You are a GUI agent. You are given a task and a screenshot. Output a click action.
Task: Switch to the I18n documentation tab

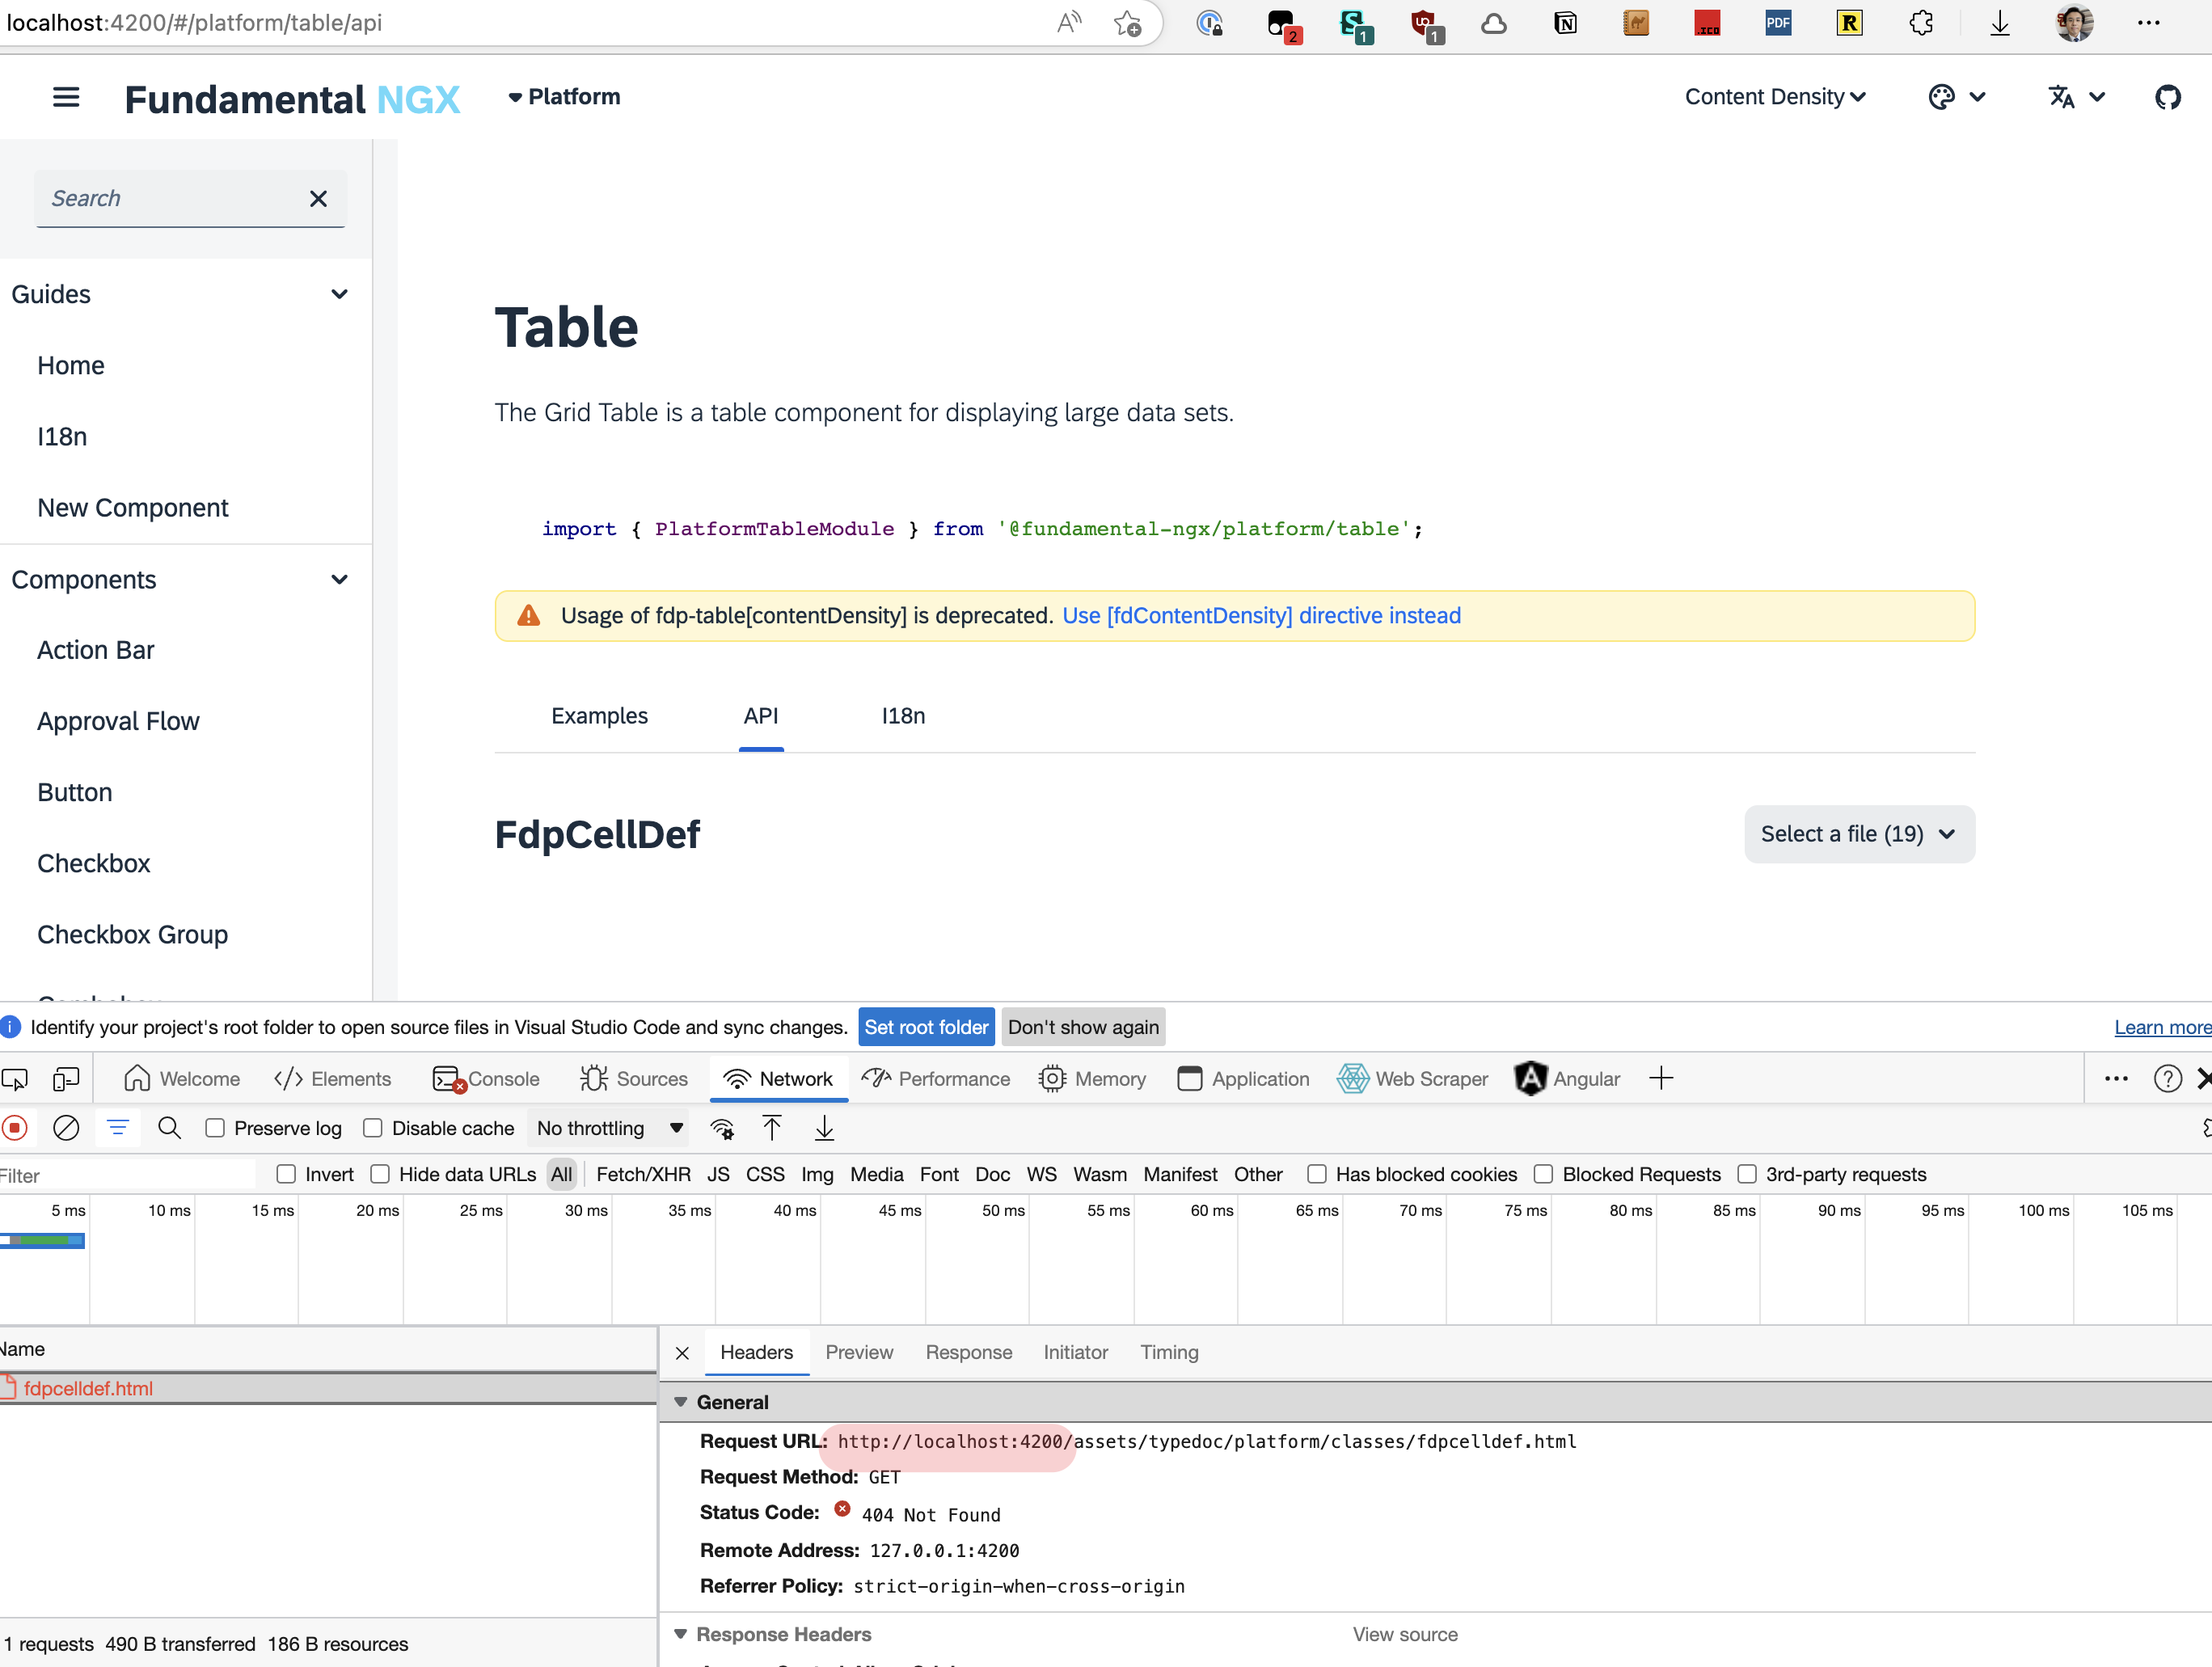(x=903, y=716)
